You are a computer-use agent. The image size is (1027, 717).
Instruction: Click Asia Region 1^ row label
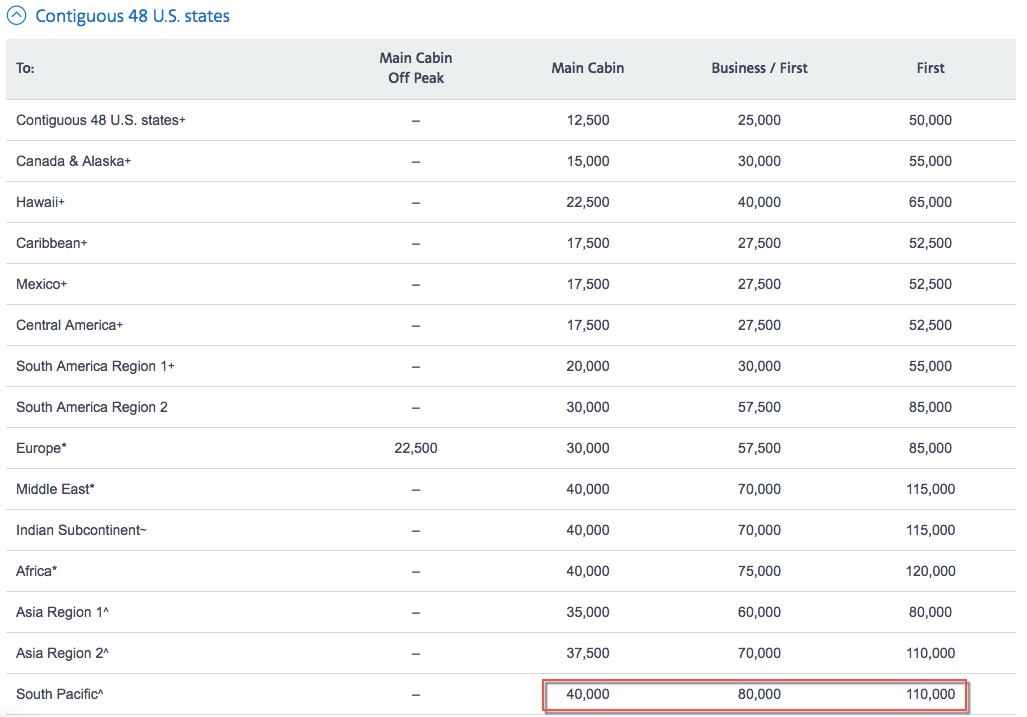62,612
